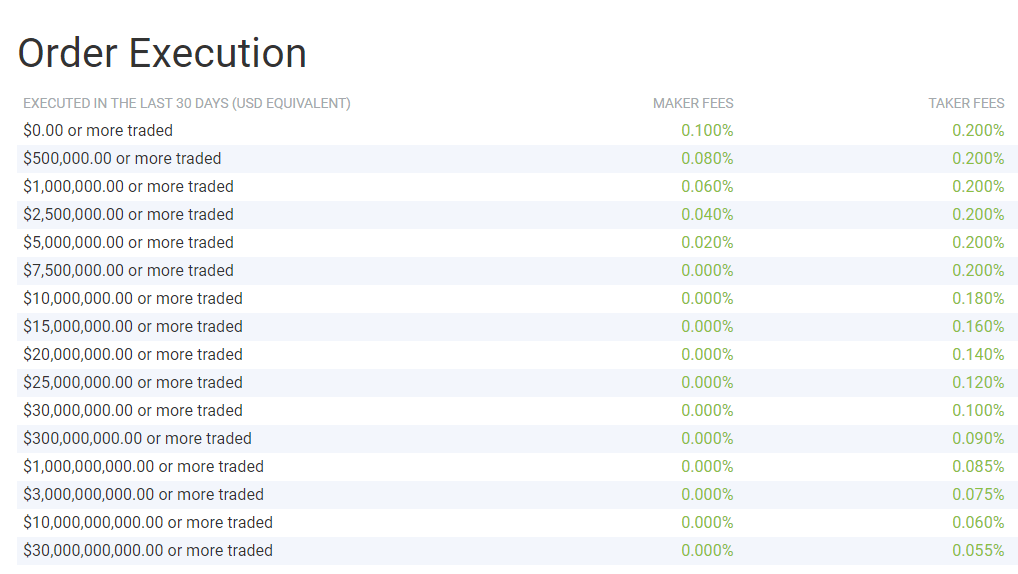Image resolution: width=1018 pixels, height=574 pixels.
Task: Click the 0.080% maker fee value
Action: click(x=707, y=158)
